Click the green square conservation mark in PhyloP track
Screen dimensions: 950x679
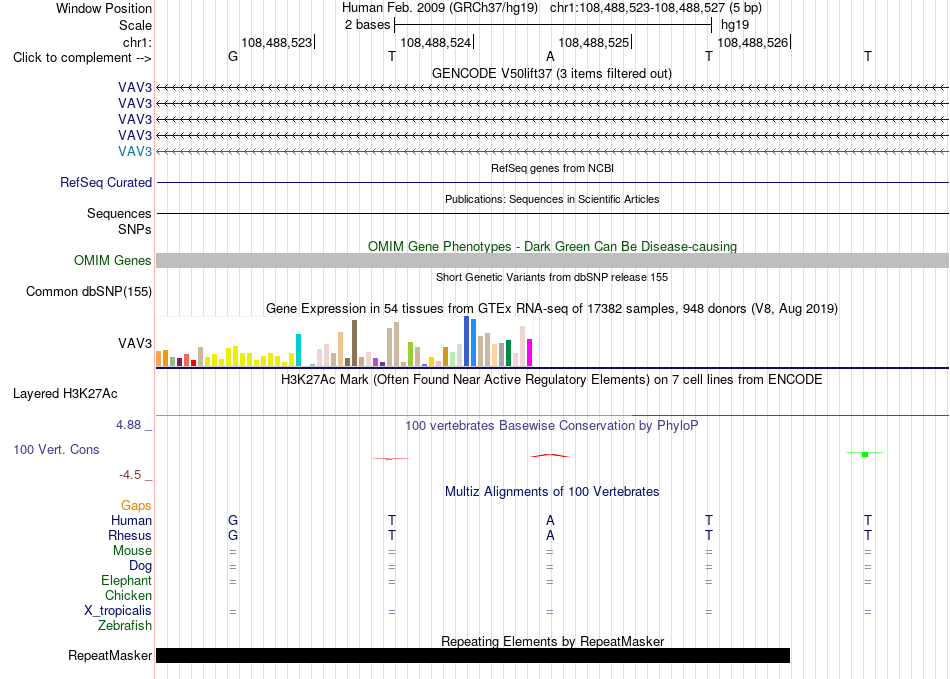click(x=865, y=454)
